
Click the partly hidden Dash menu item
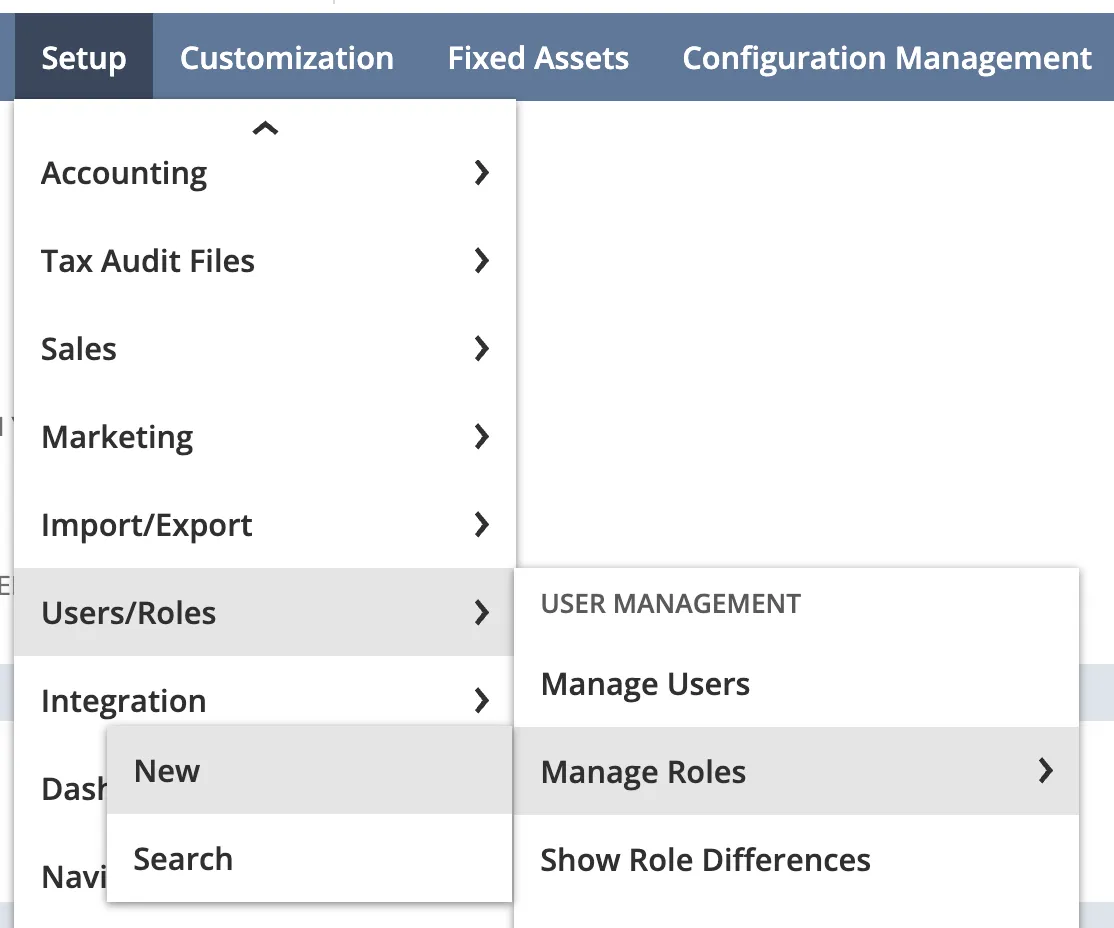pos(74,789)
